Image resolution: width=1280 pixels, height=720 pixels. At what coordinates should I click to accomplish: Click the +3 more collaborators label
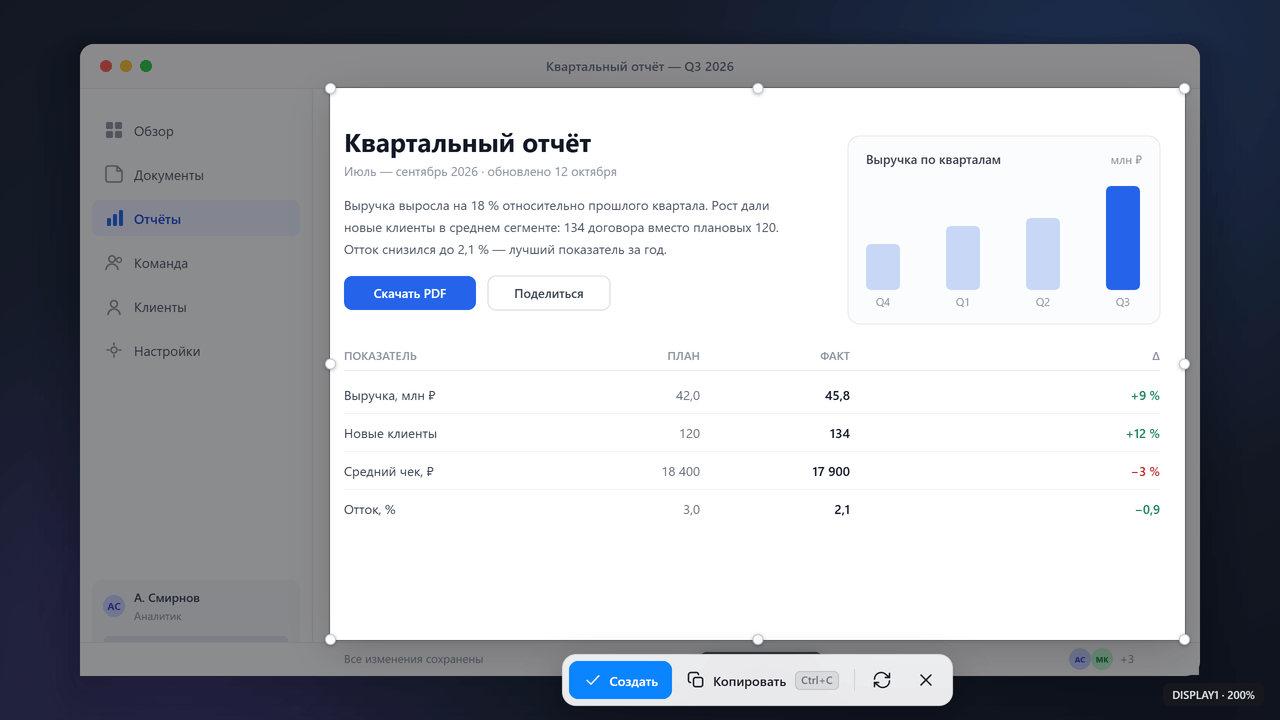(1127, 659)
